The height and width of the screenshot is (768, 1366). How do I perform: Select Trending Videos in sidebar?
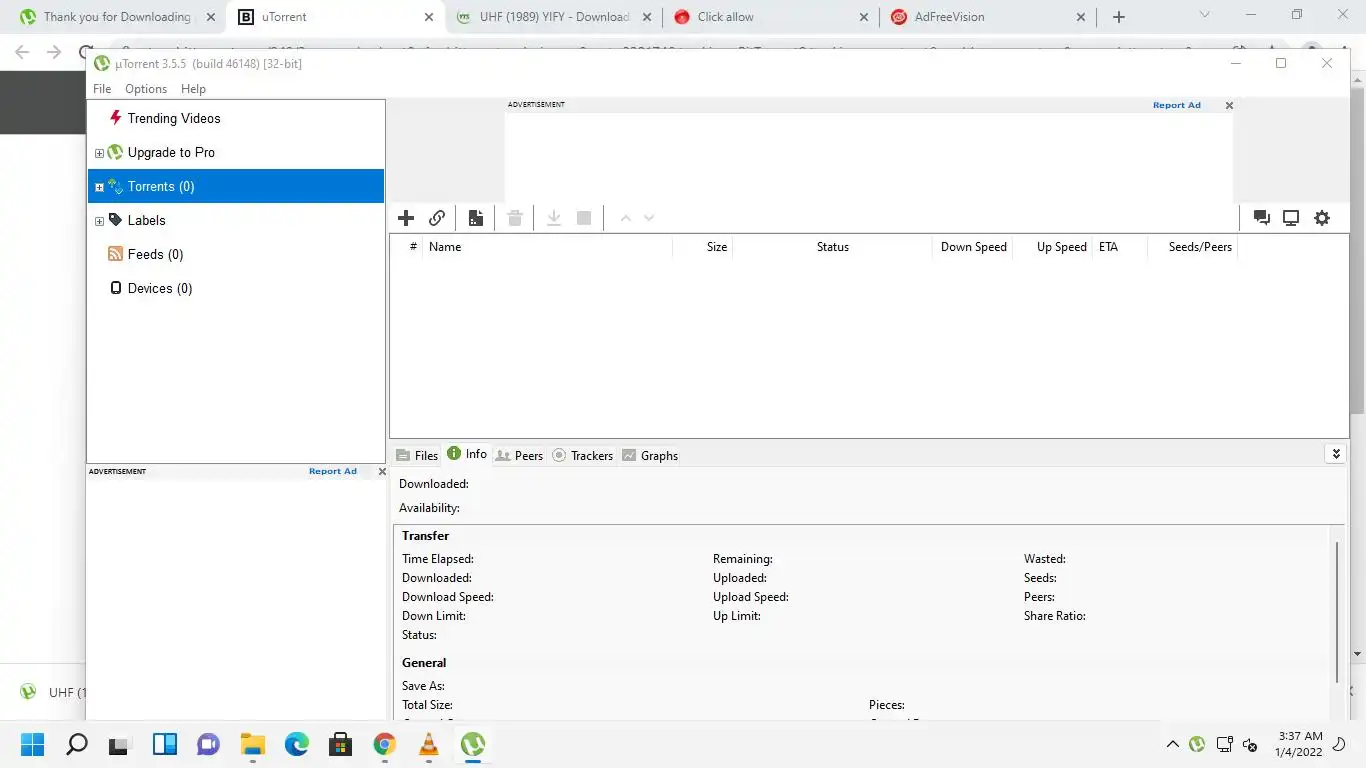tap(174, 118)
